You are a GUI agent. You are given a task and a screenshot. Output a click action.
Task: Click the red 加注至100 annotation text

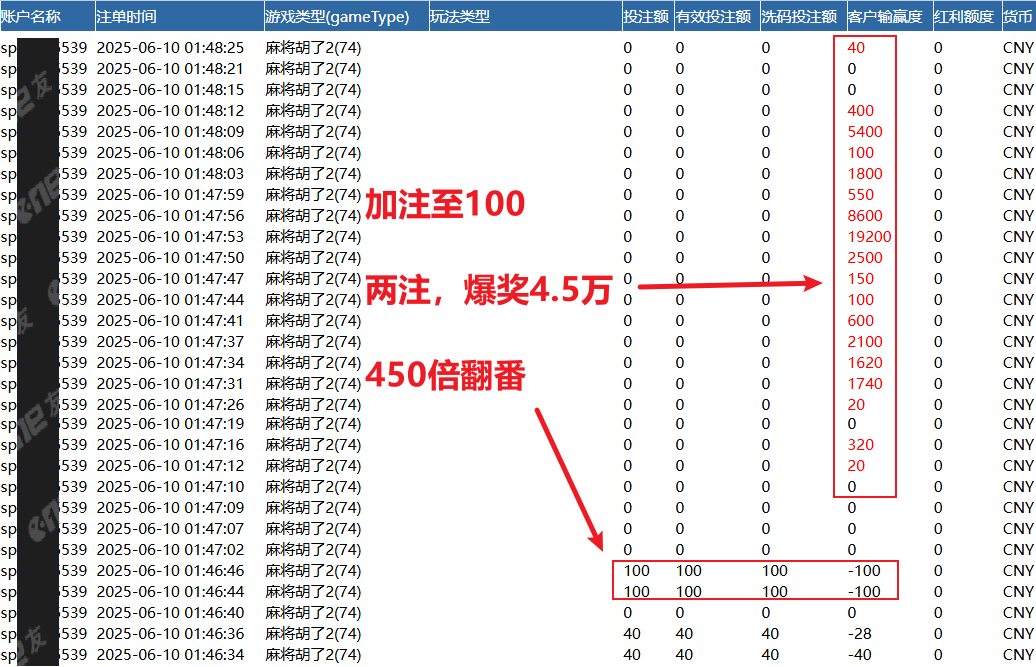pyautogui.click(x=445, y=204)
